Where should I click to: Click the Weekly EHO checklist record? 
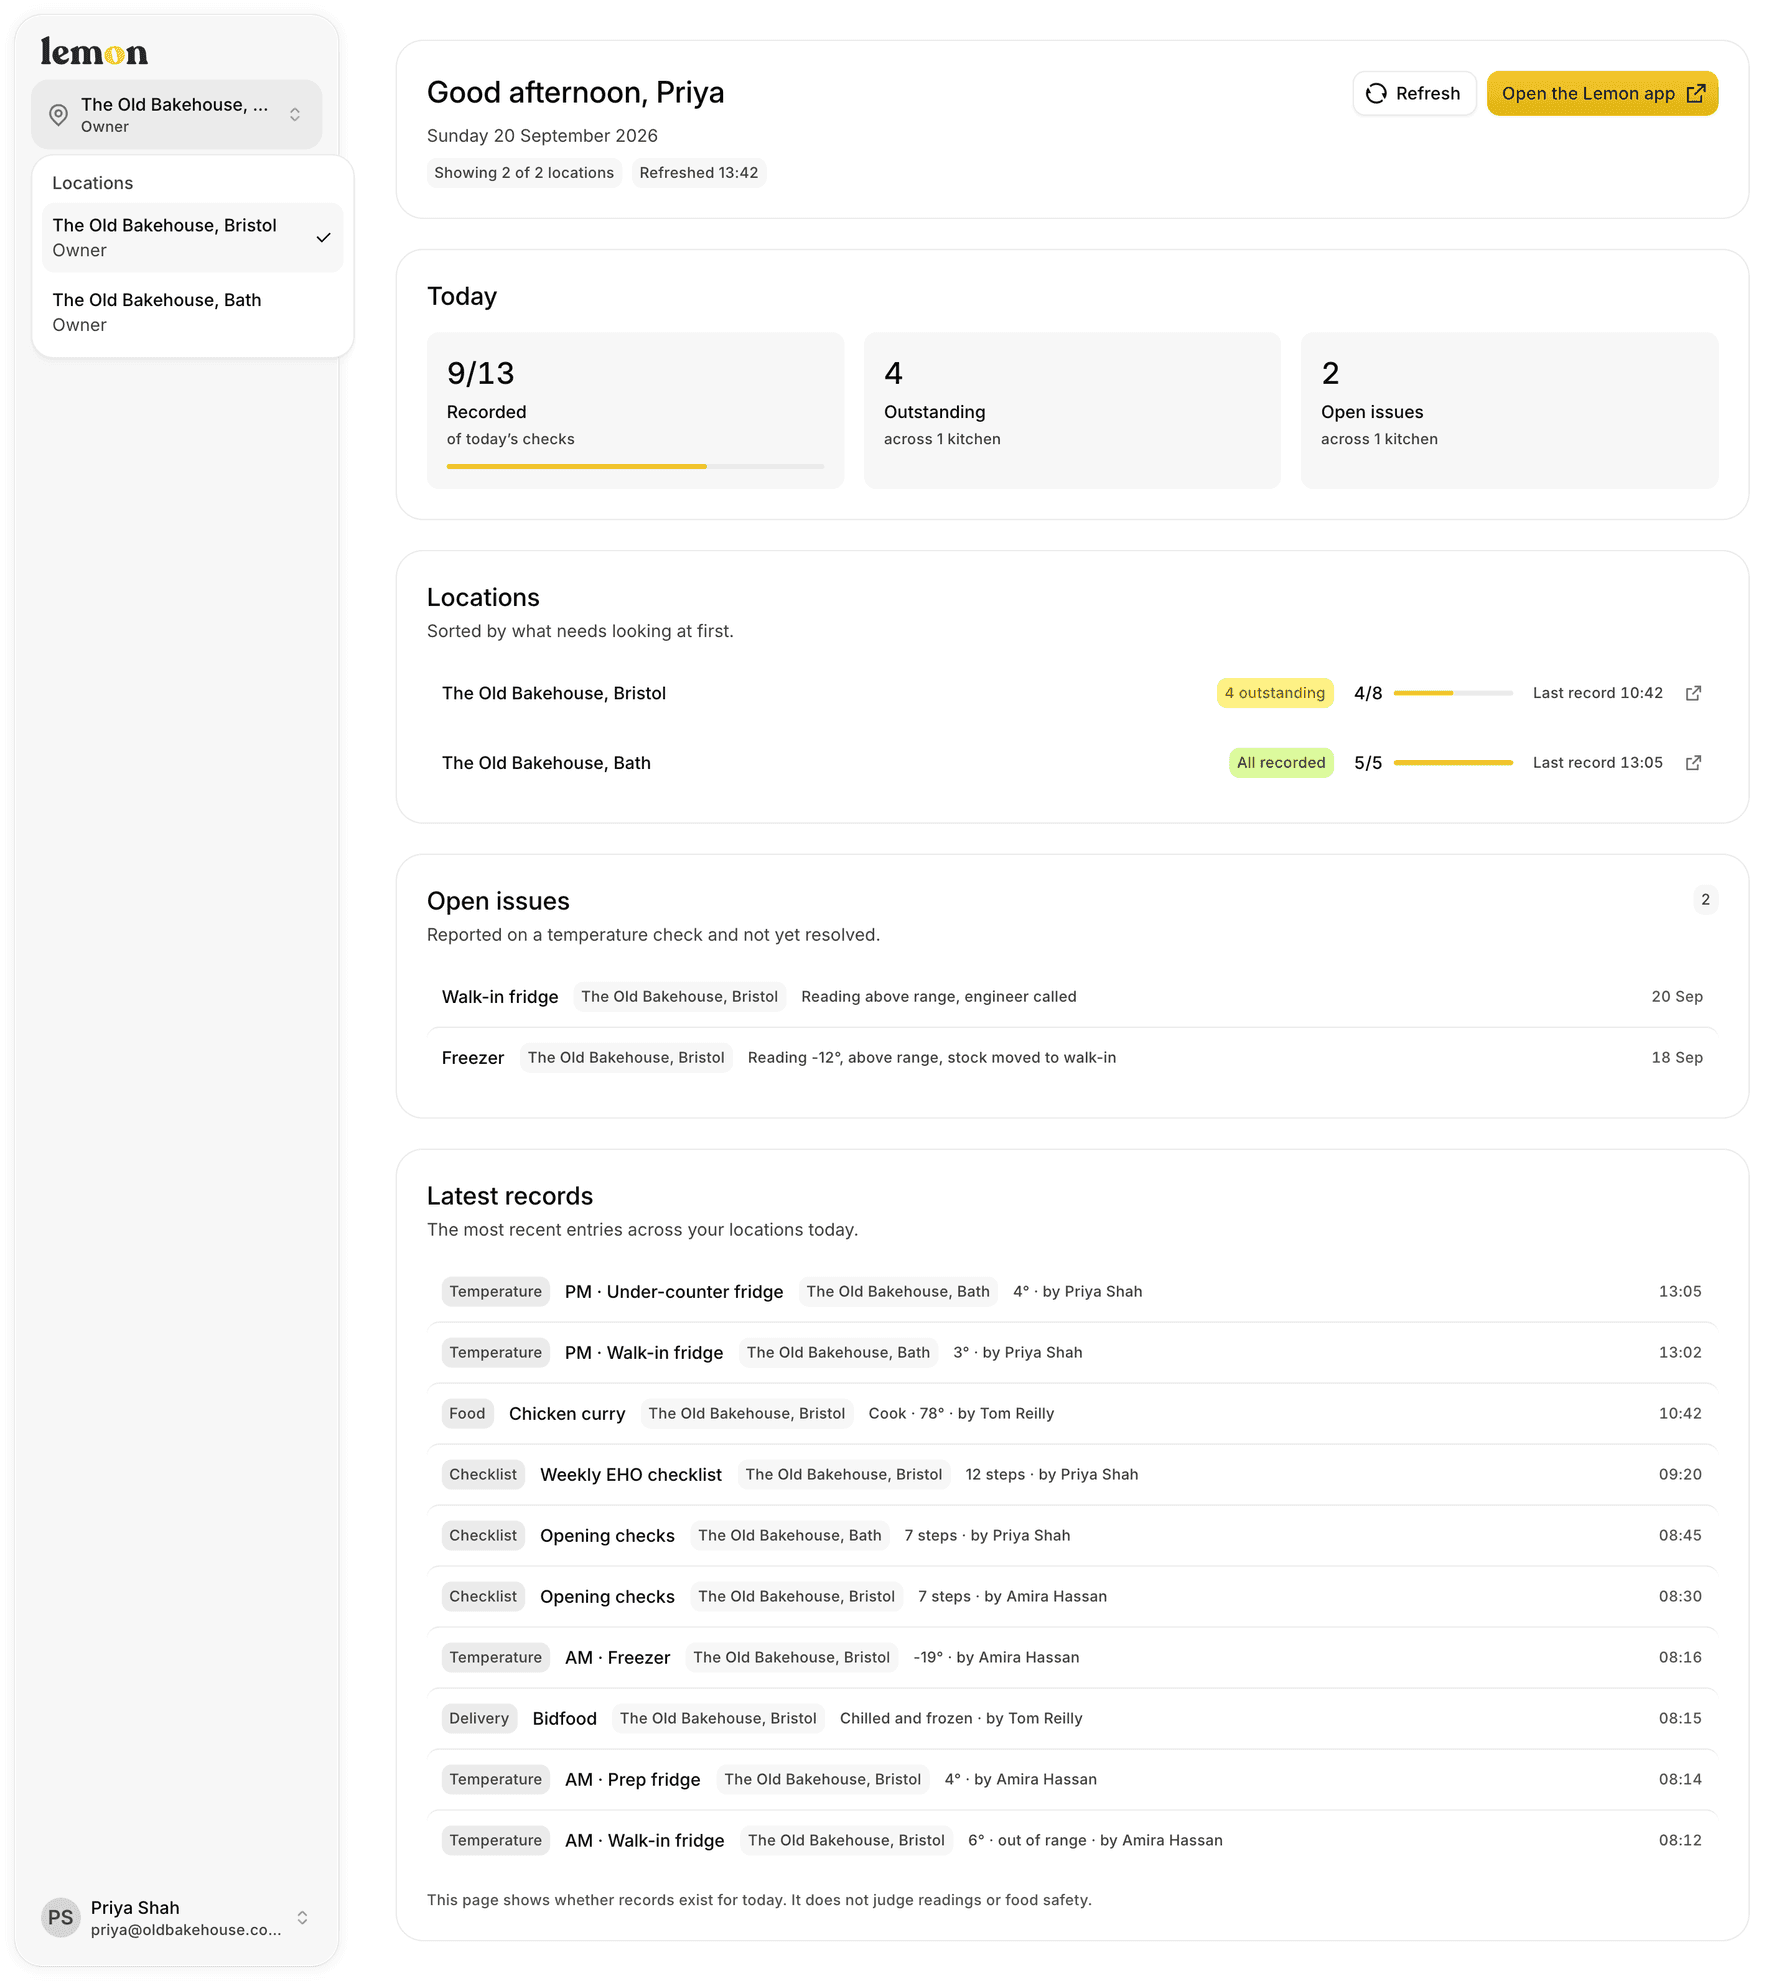(1072, 1475)
